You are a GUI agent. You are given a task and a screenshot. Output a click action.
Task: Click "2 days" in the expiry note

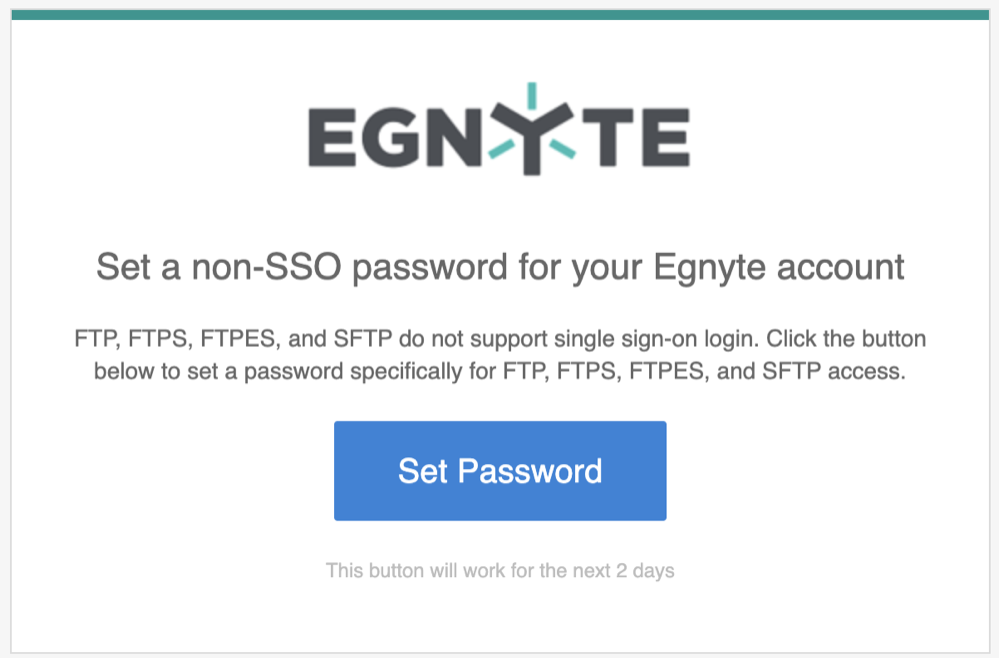coord(645,571)
